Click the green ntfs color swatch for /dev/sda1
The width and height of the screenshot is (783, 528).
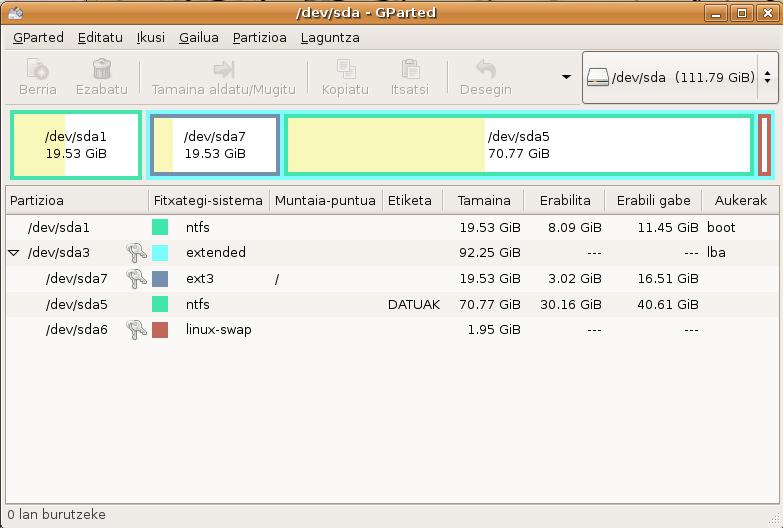pos(160,227)
